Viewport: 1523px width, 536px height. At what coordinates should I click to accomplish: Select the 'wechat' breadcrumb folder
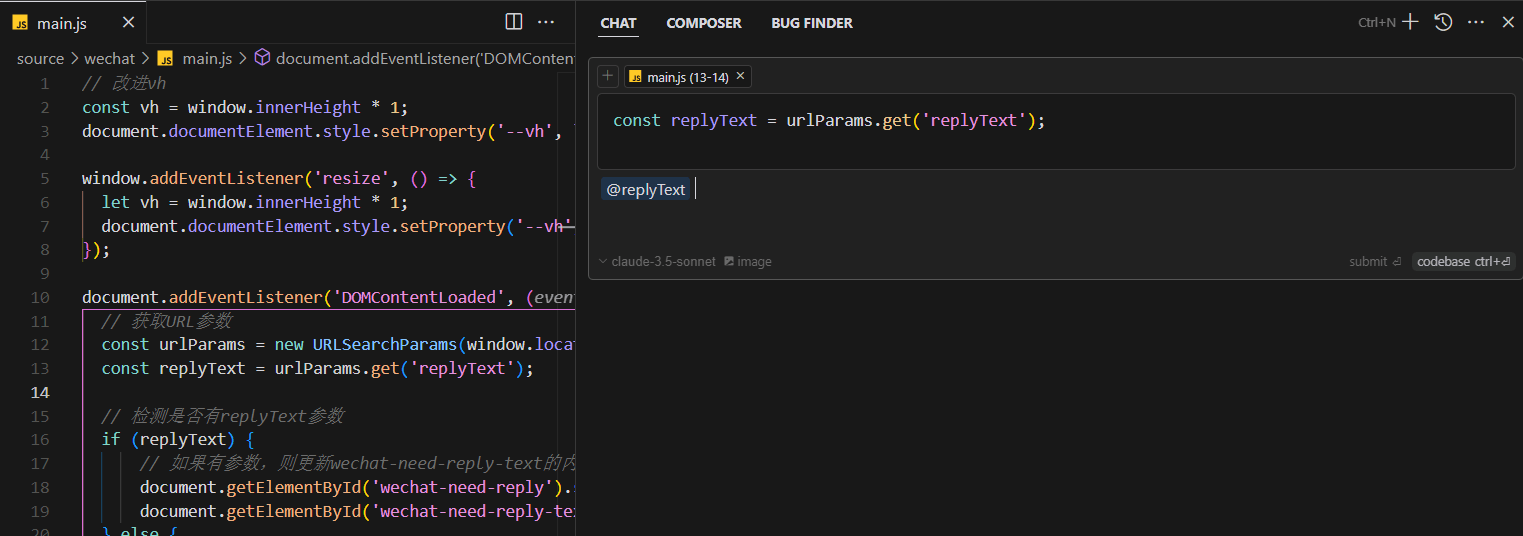[109, 59]
